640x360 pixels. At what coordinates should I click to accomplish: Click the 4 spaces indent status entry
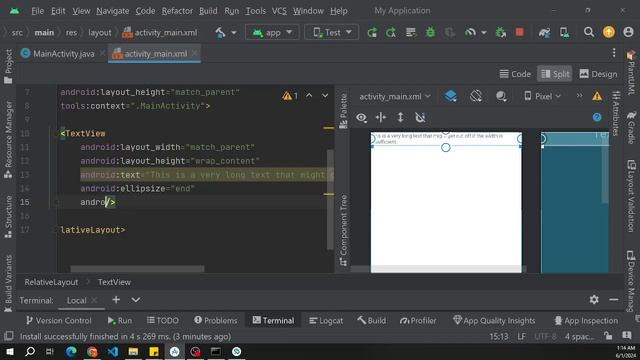[x=579, y=336]
